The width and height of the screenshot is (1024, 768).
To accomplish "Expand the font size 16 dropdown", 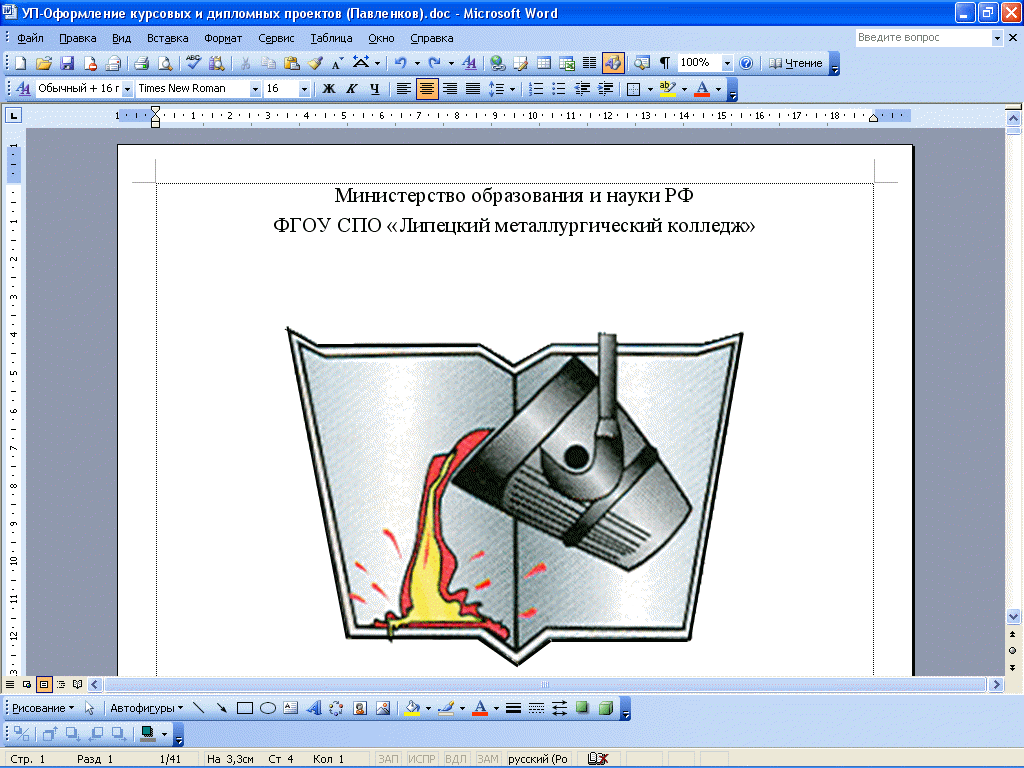I will pyautogui.click(x=304, y=88).
